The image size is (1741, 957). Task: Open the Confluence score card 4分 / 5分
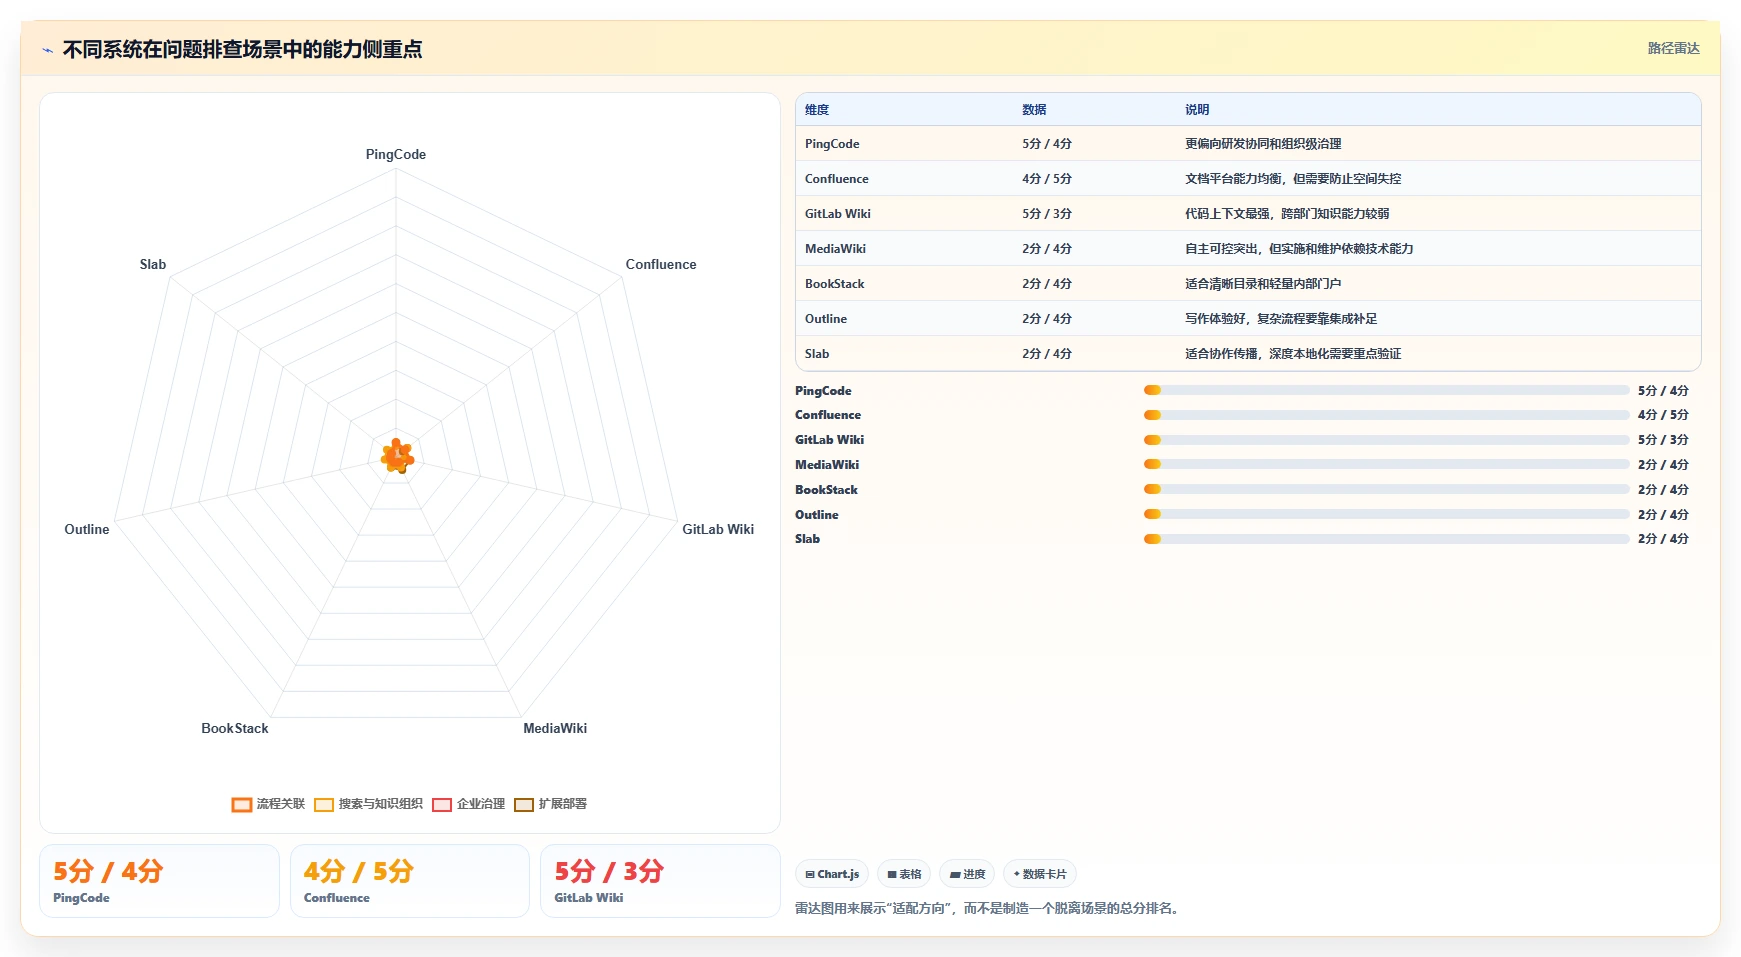point(410,881)
